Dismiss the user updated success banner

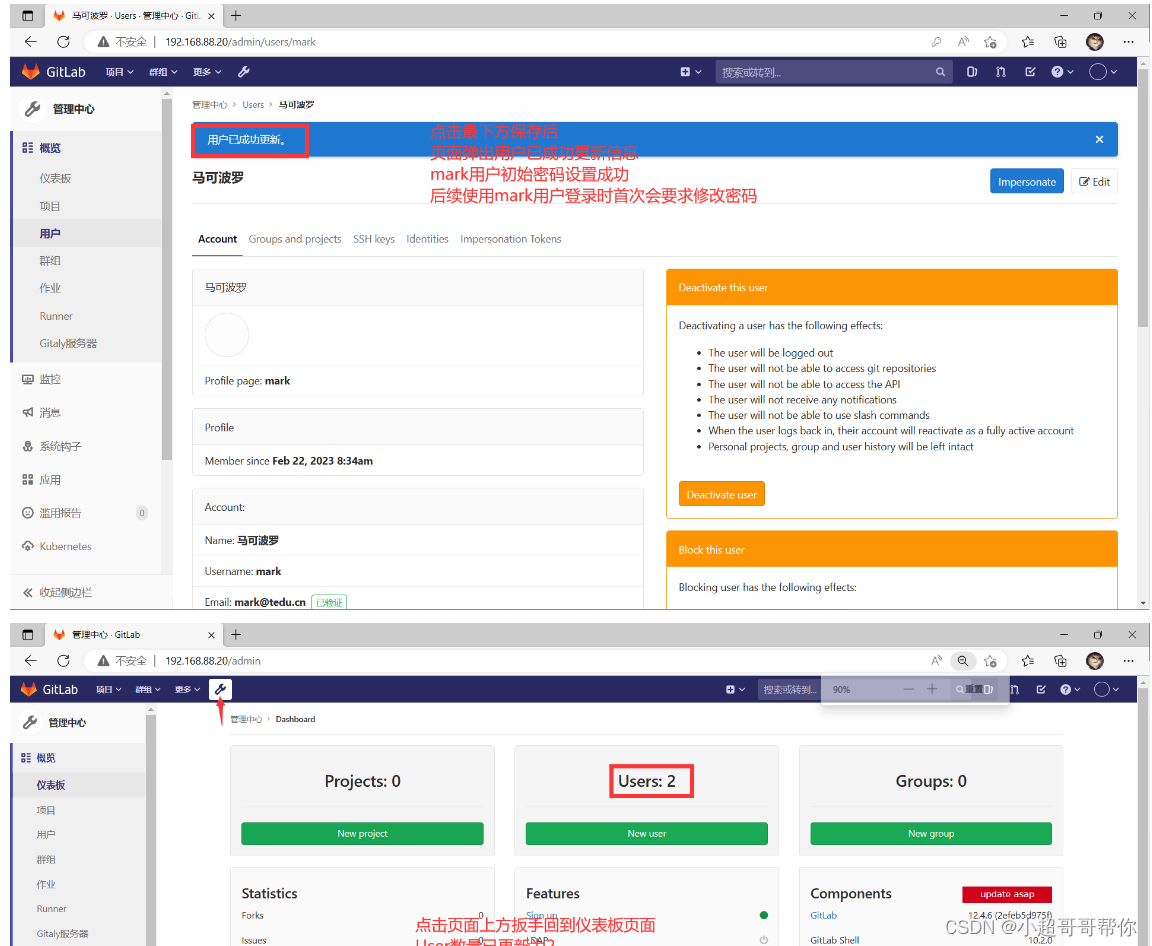click(1099, 139)
